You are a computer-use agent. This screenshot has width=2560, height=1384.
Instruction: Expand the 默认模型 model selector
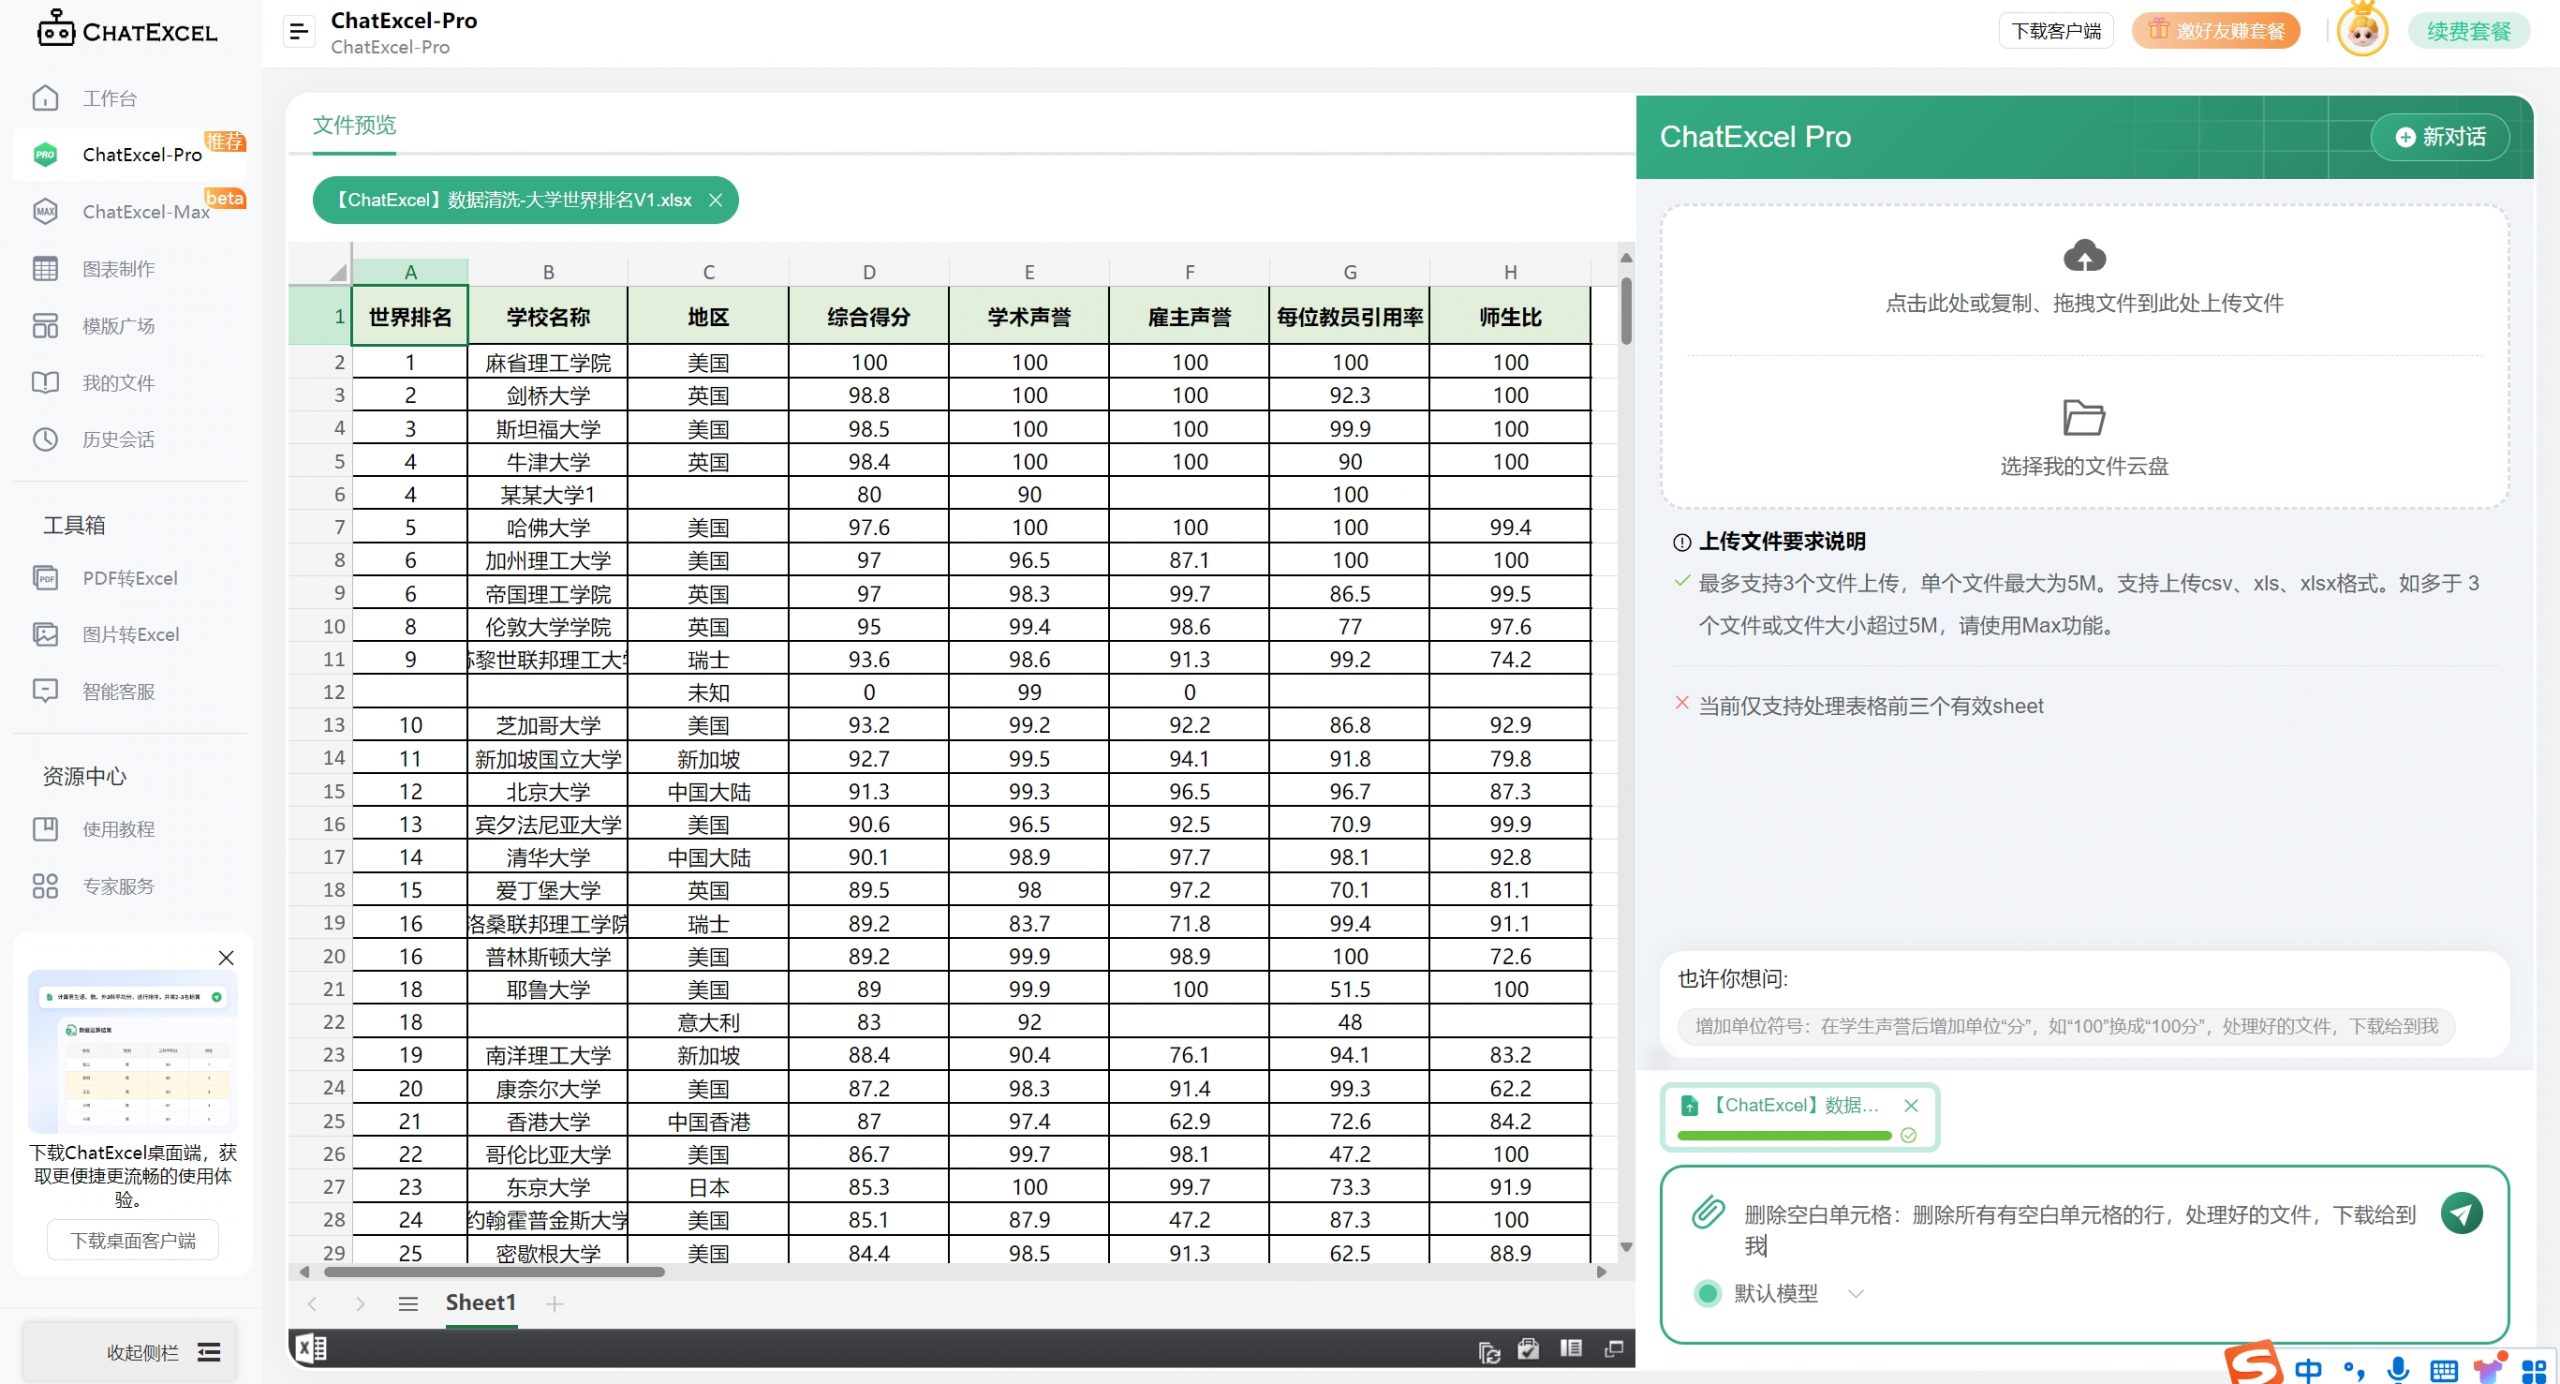pos(1855,1293)
